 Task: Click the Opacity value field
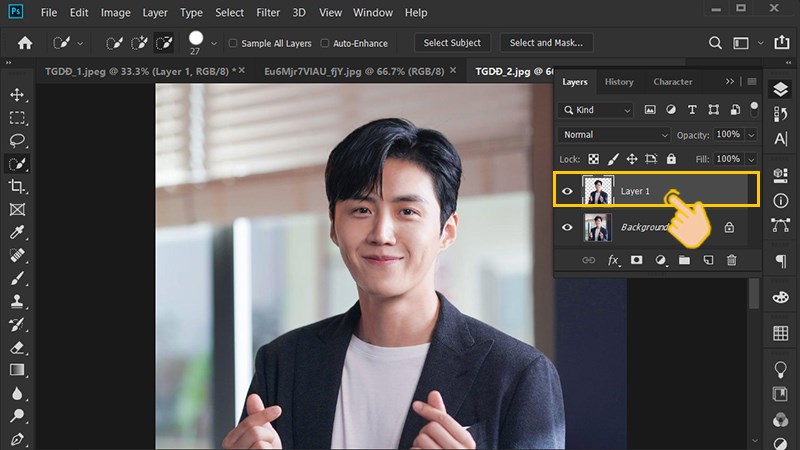[728, 135]
